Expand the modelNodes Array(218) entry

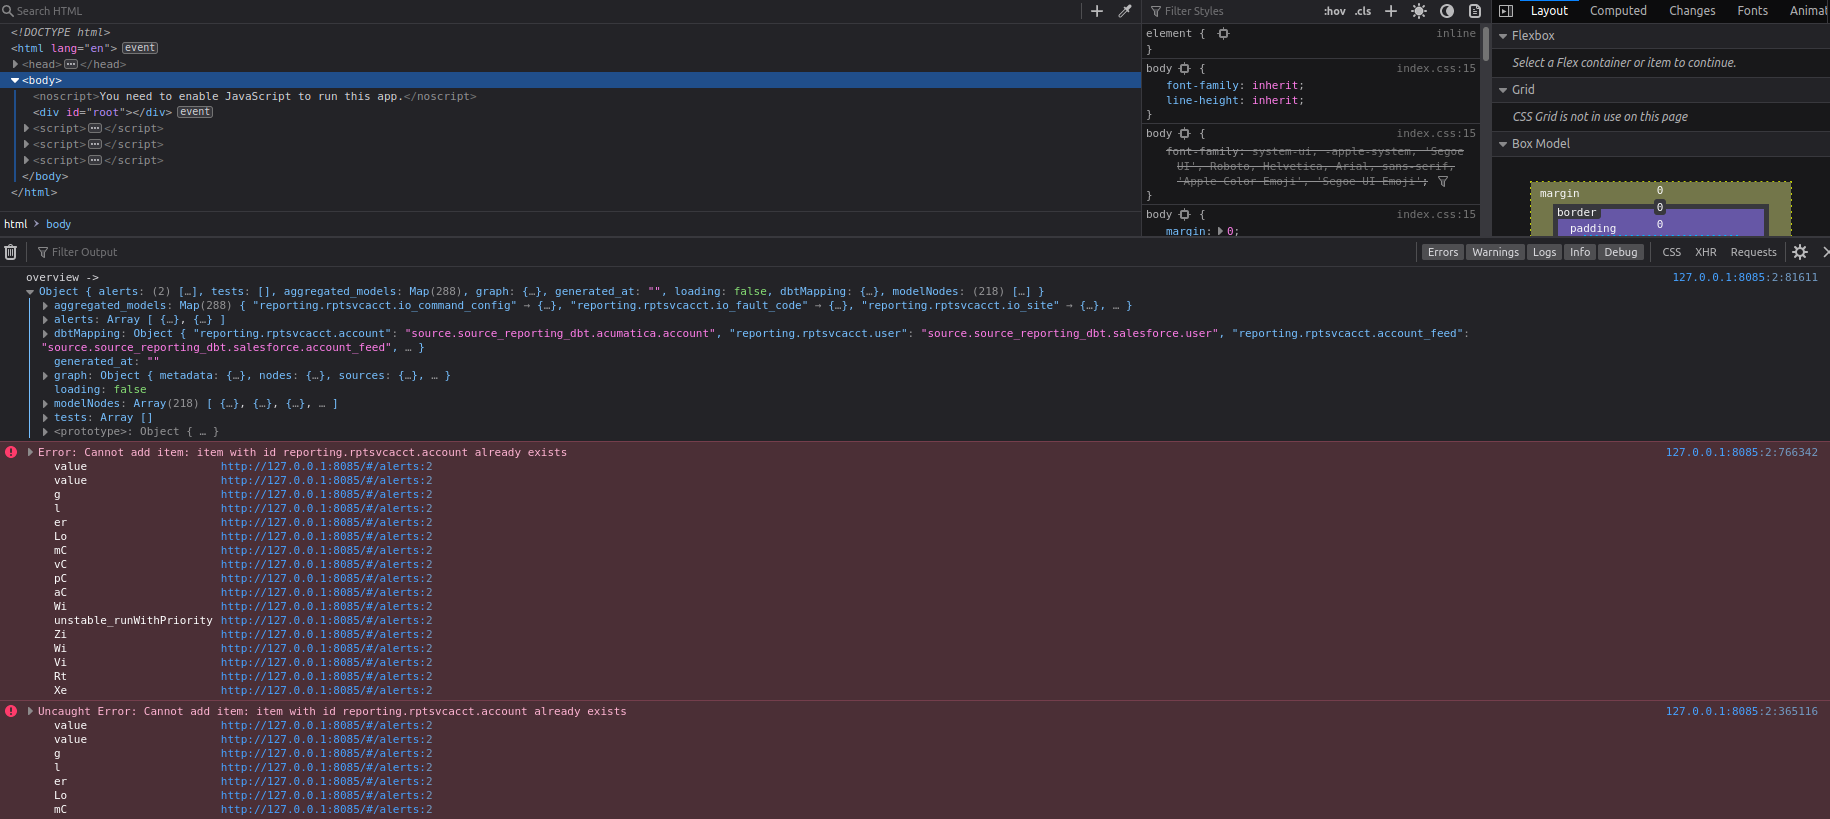[45, 404]
